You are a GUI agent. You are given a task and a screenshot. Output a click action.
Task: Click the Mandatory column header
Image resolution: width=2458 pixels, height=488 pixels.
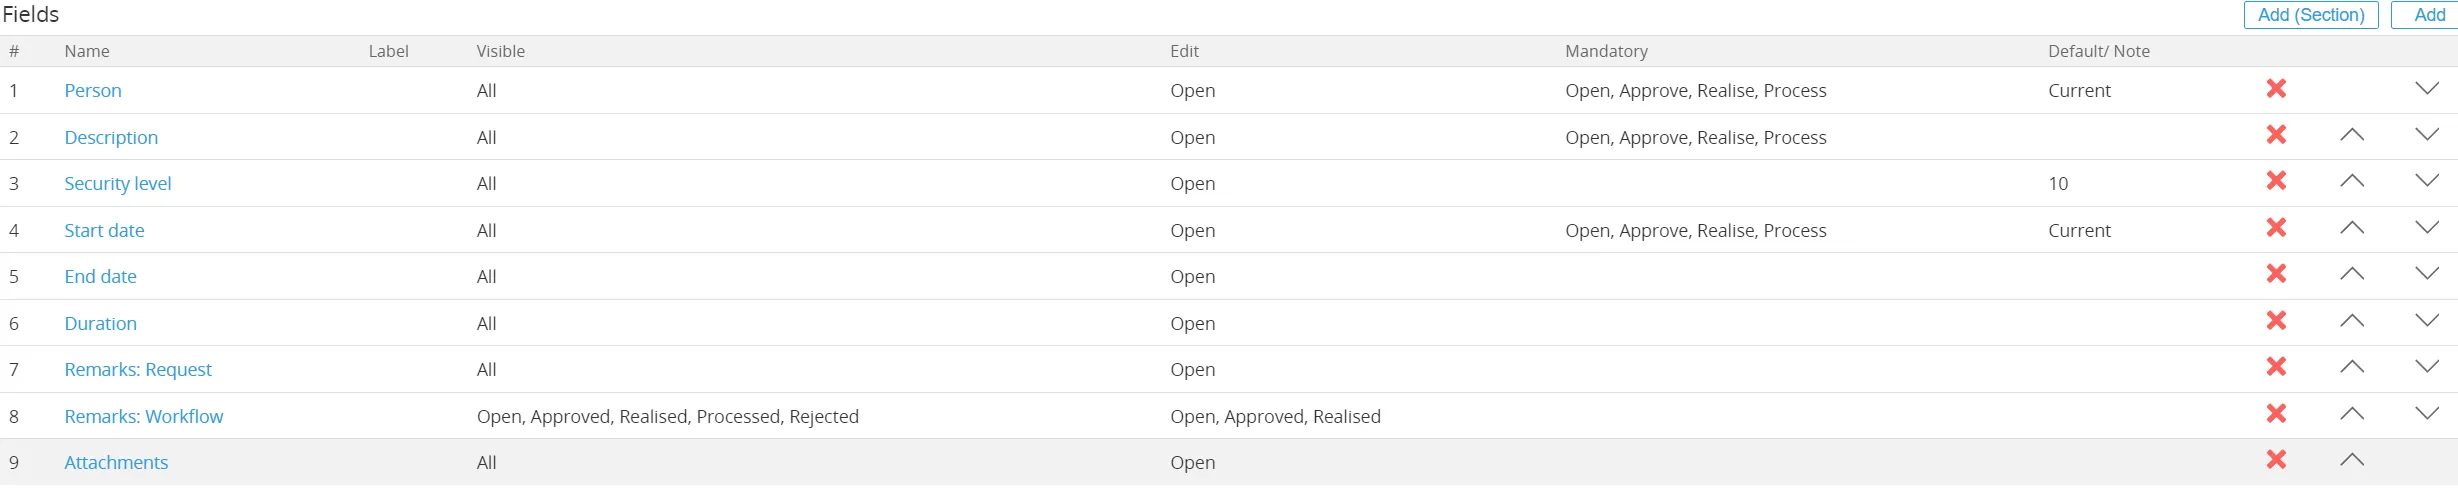coord(1606,52)
